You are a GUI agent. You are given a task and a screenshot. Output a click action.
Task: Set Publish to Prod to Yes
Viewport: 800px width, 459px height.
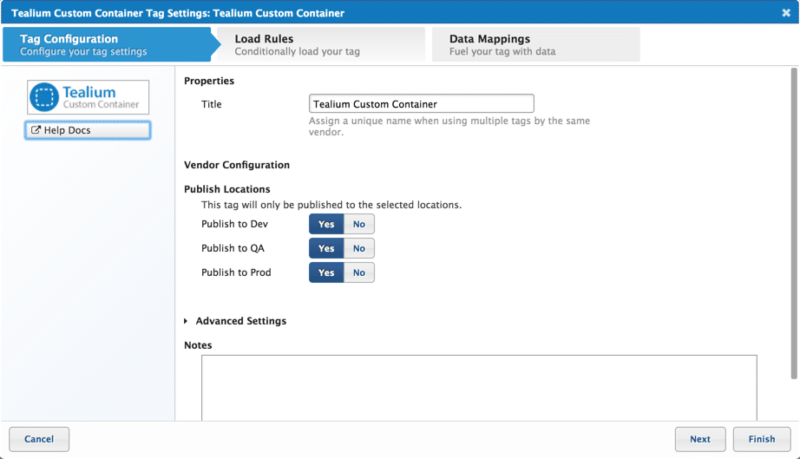326,272
